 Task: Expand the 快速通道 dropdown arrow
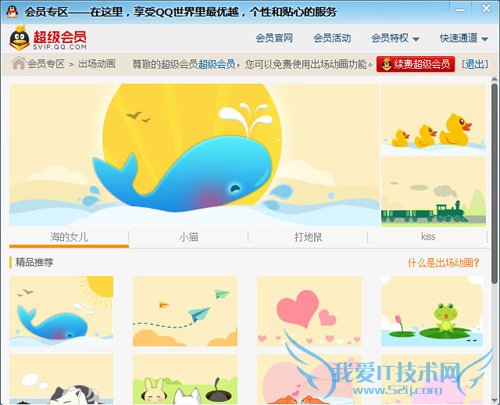point(485,39)
